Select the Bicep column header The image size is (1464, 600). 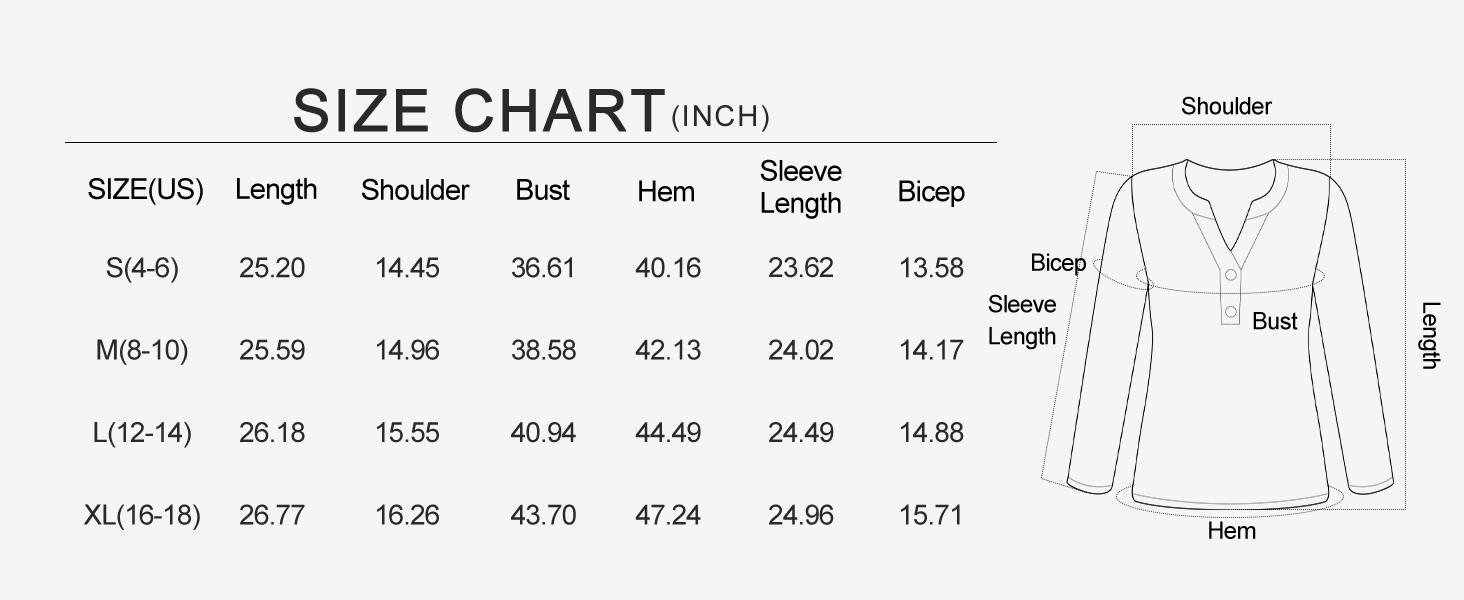click(930, 192)
